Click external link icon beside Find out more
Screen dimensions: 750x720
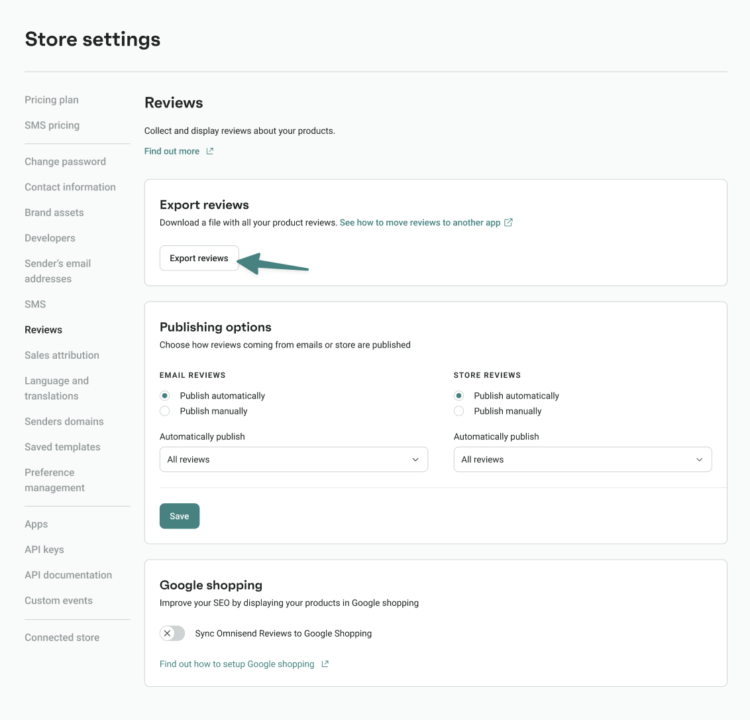210,151
